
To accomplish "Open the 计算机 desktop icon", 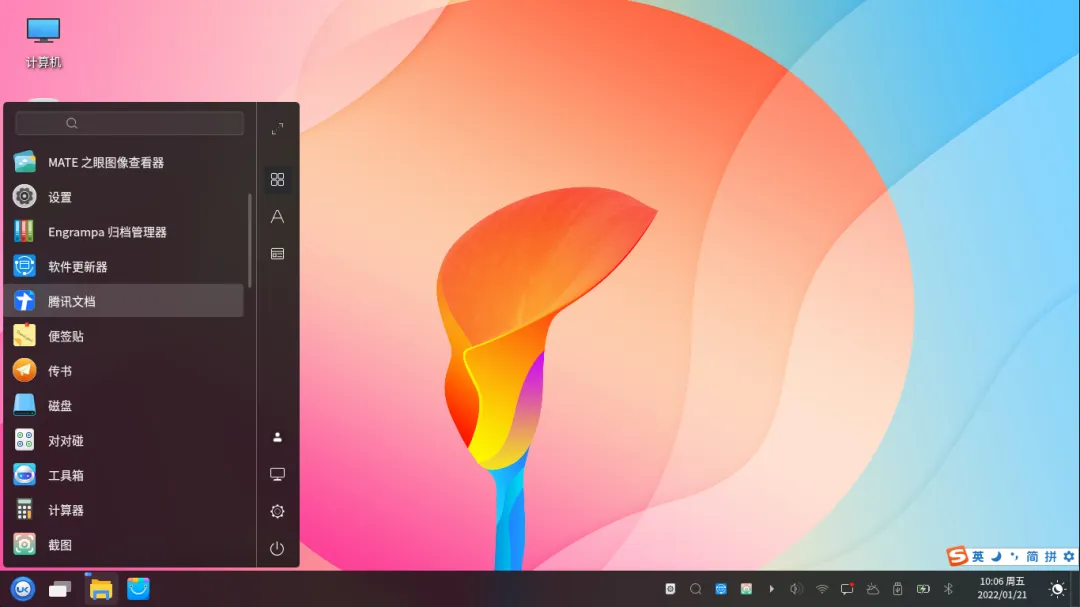I will point(43,43).
